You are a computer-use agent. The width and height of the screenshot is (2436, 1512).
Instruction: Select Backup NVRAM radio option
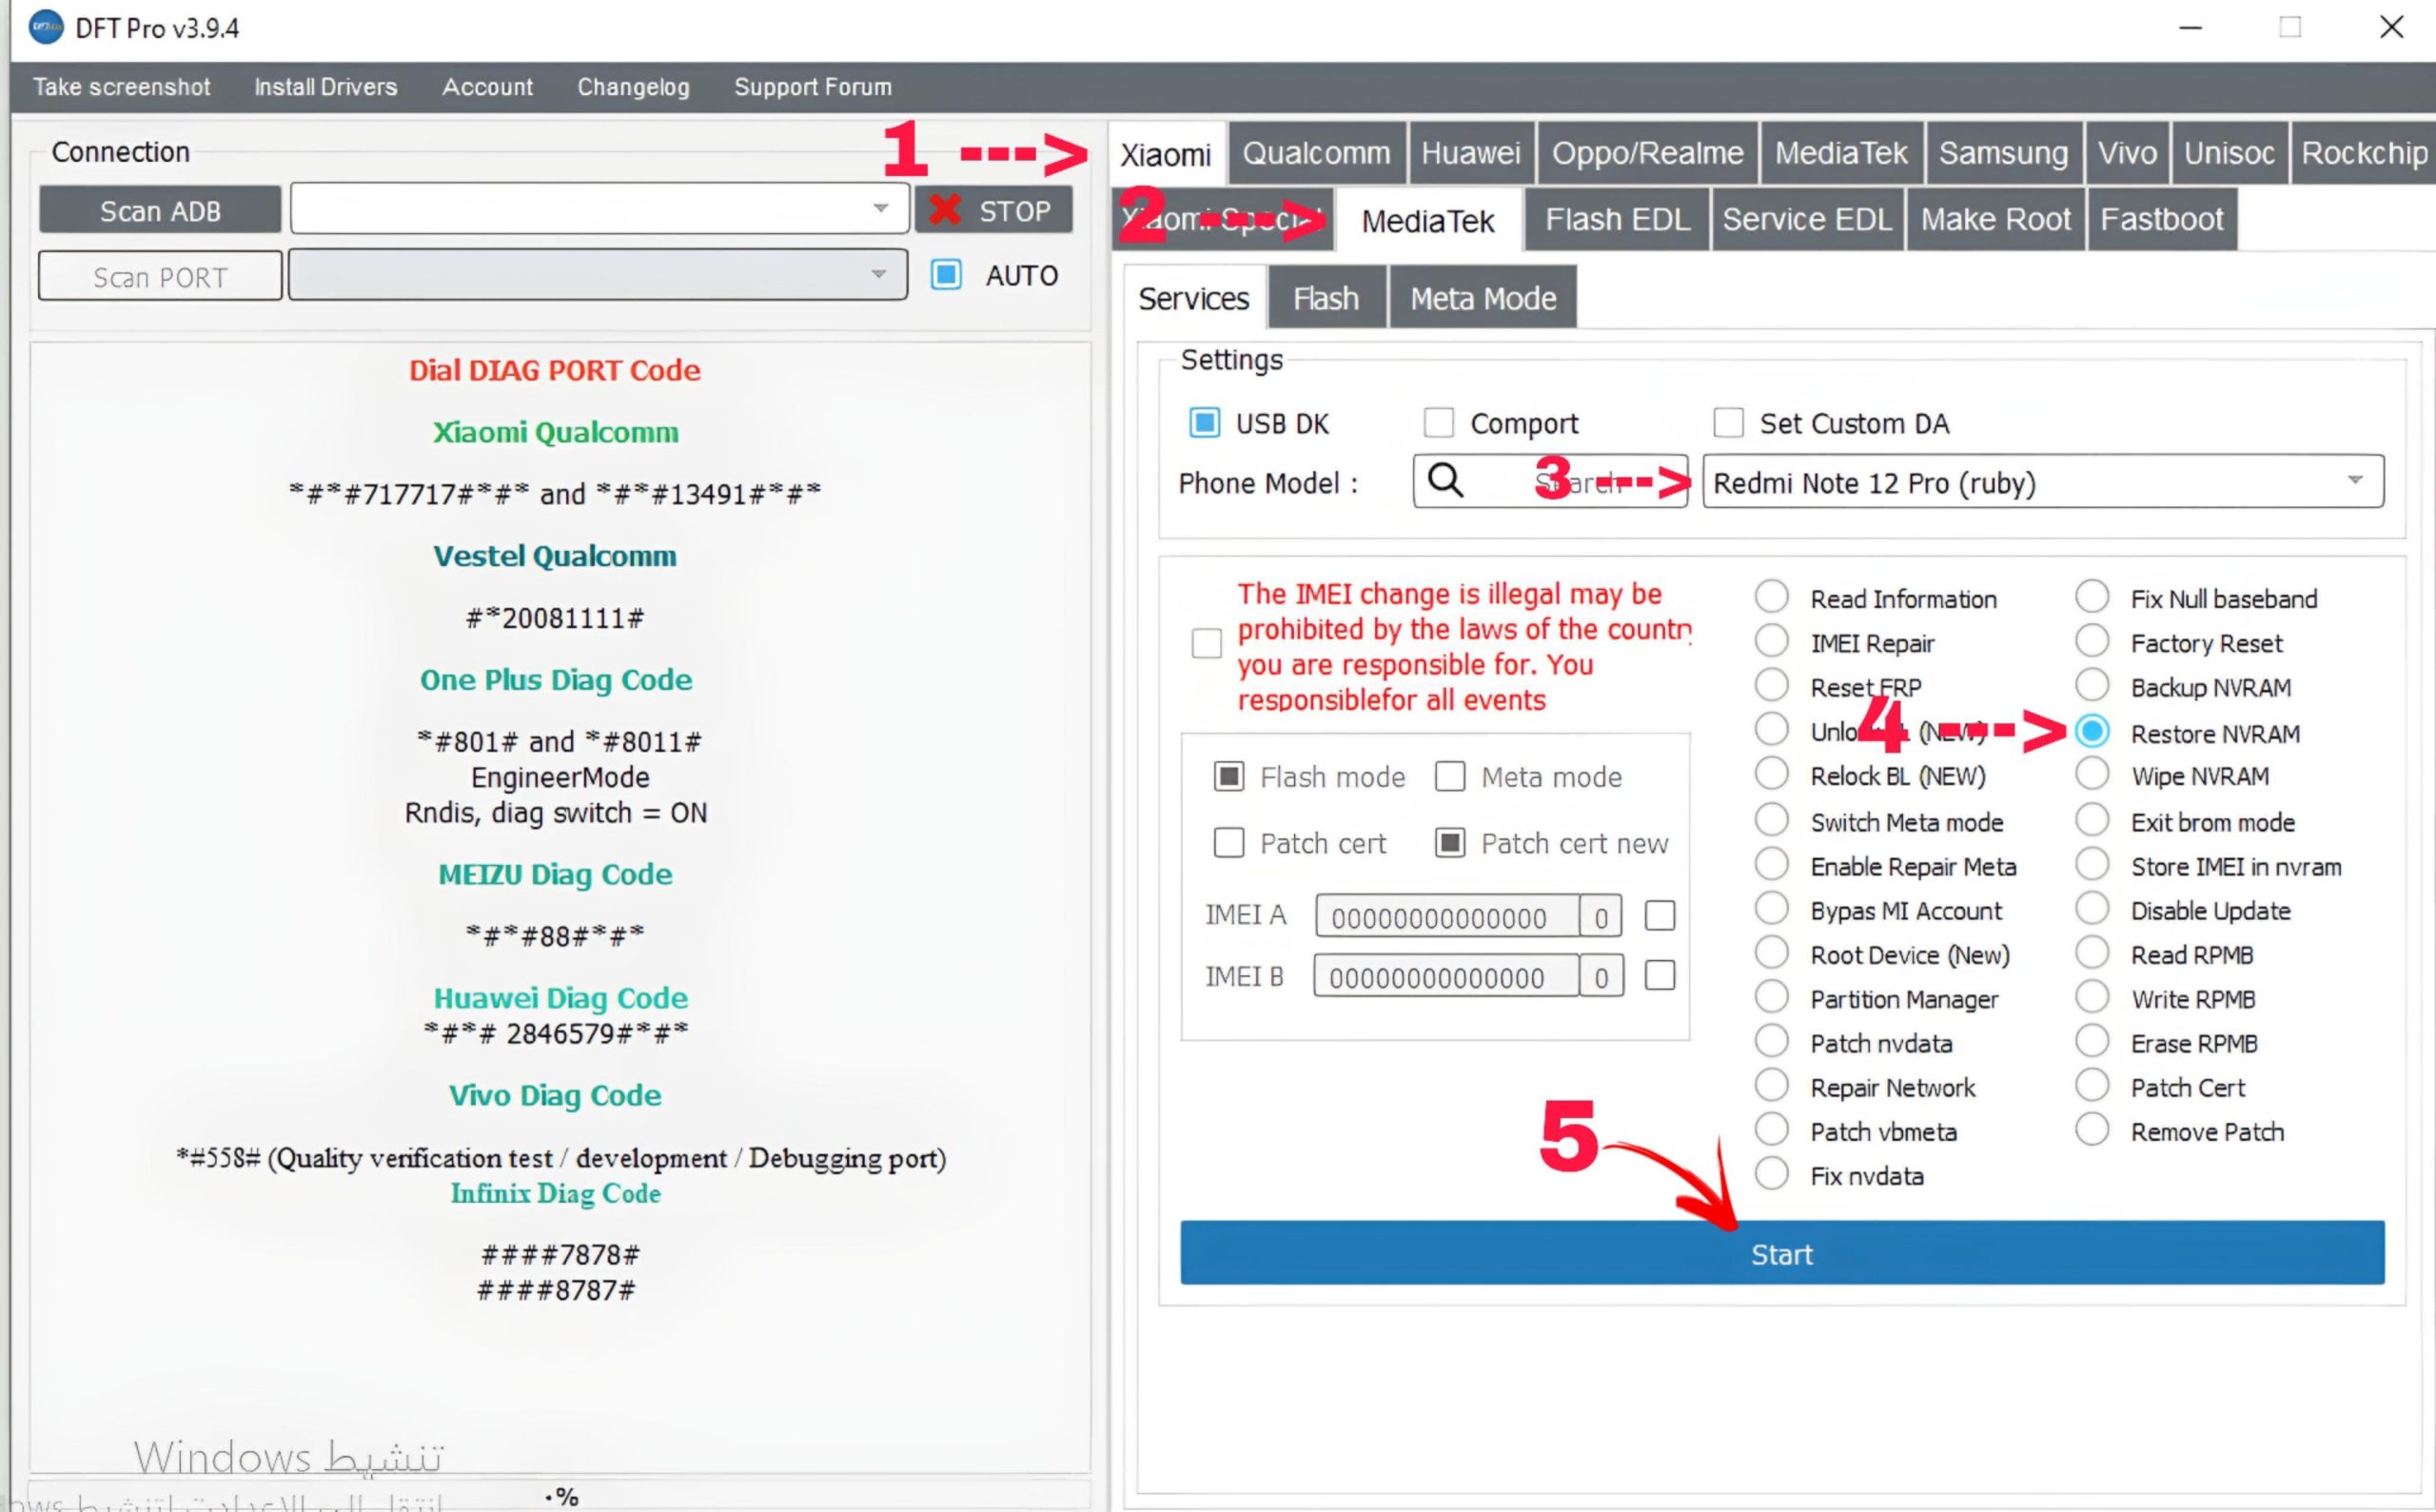pyautogui.click(x=2092, y=686)
